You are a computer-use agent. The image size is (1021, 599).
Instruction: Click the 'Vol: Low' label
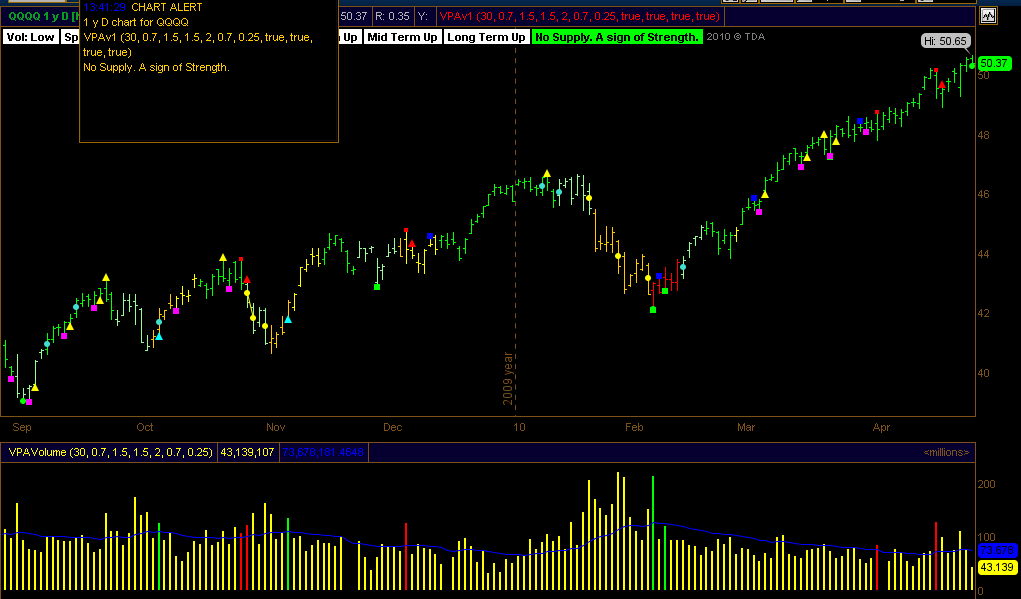coord(31,37)
